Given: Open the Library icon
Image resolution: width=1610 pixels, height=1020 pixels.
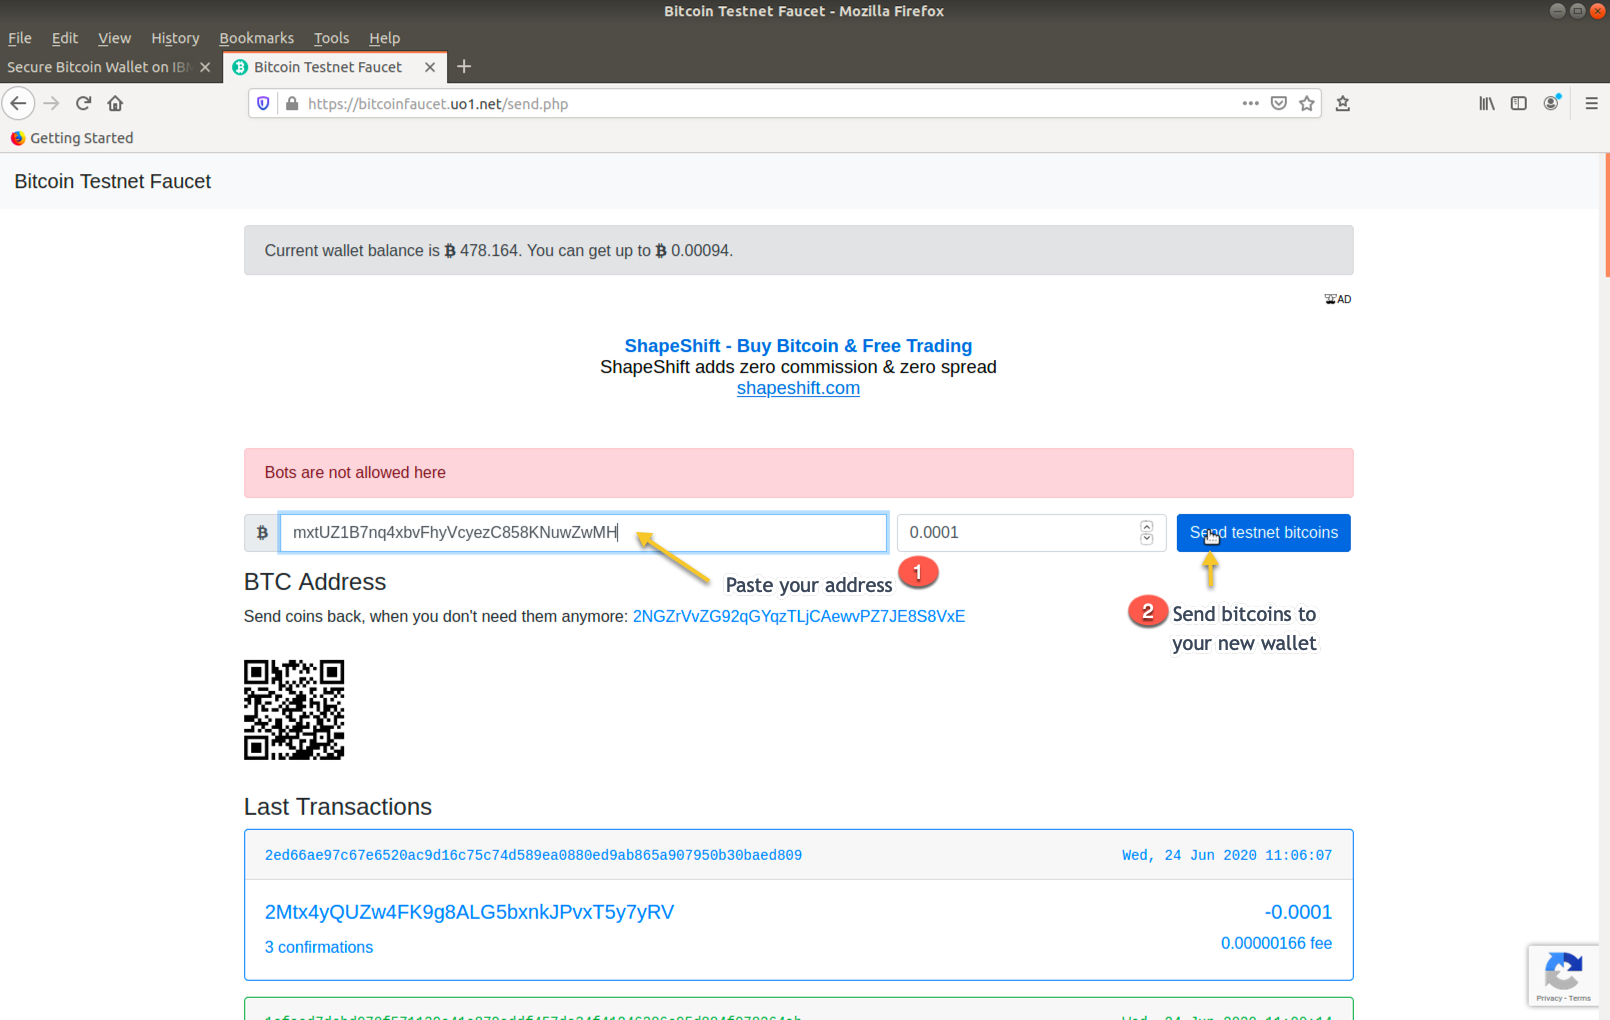Looking at the screenshot, I should (x=1487, y=103).
